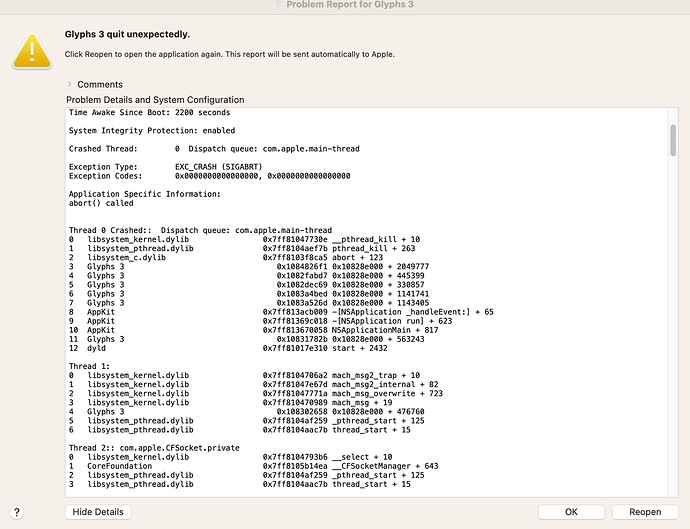Image resolution: width=690 pixels, height=529 pixels.
Task: Click Glyphs 3 frame '+ 445399'
Action: point(246,276)
